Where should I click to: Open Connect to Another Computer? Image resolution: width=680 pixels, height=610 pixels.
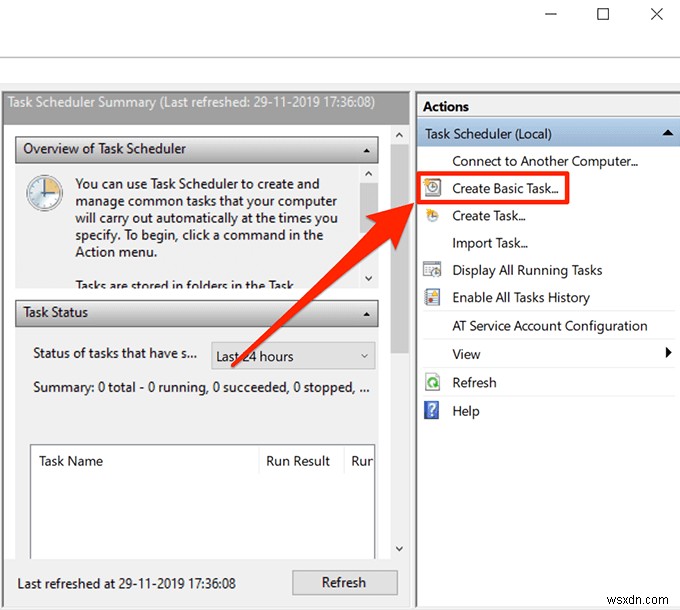click(545, 161)
